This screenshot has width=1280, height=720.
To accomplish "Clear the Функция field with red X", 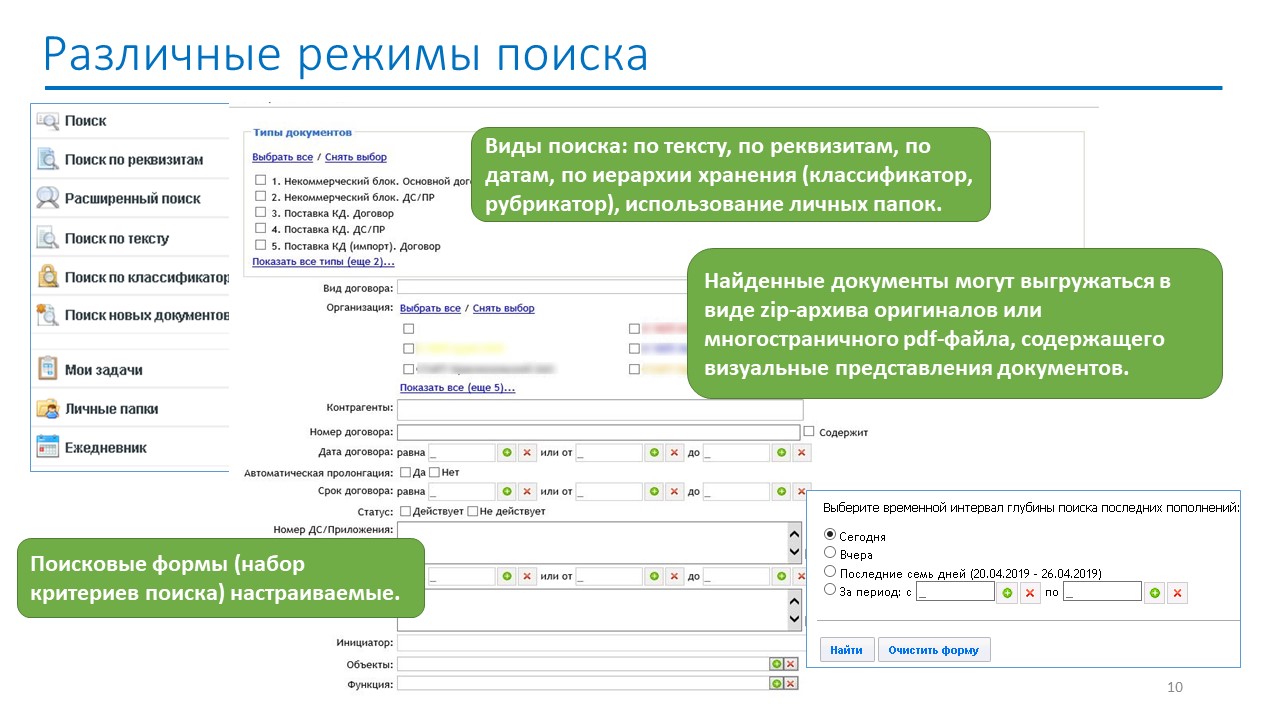I will [791, 684].
